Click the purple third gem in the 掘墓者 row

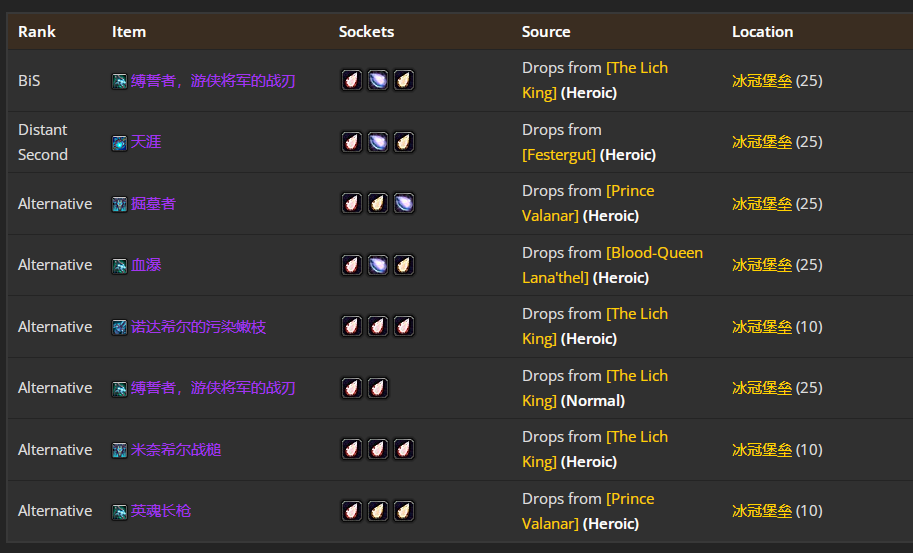pyautogui.click(x=403, y=203)
